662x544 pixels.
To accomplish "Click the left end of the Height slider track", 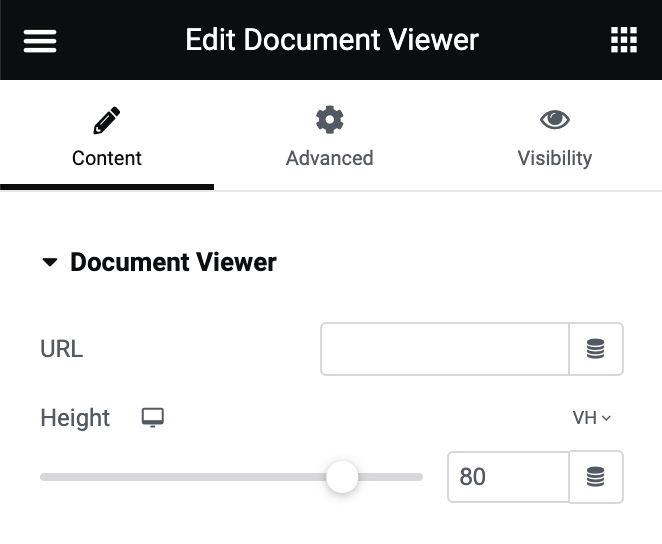I will pos(46,477).
